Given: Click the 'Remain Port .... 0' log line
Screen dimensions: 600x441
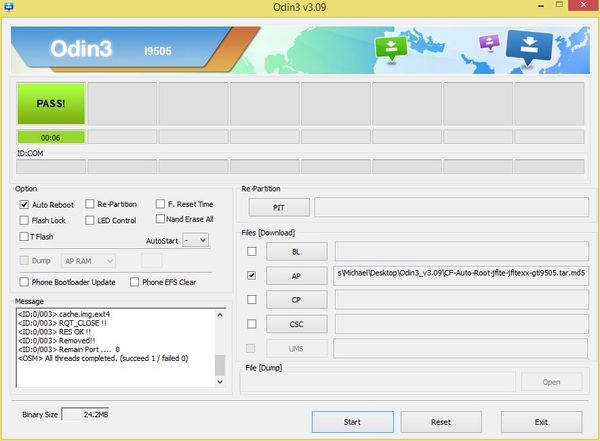Looking at the screenshot, I should pyautogui.click(x=69, y=349).
